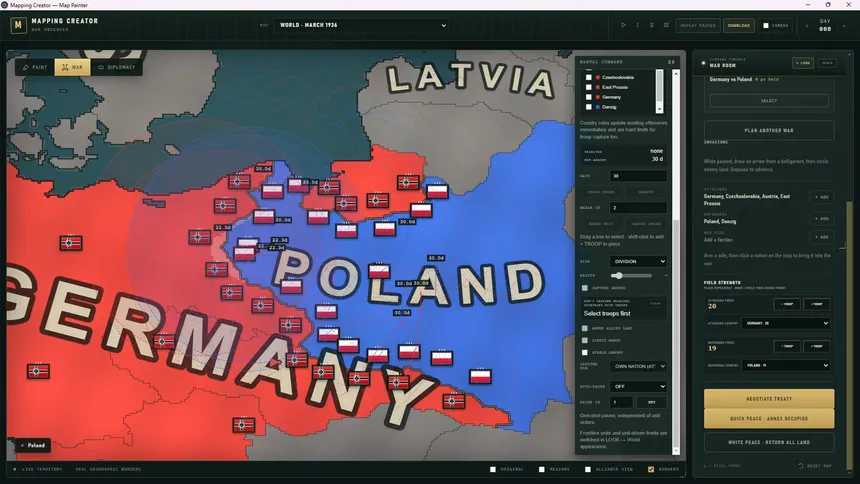860x484 pixels.
Task: Go to next day arrow
Action: [x=844, y=26]
